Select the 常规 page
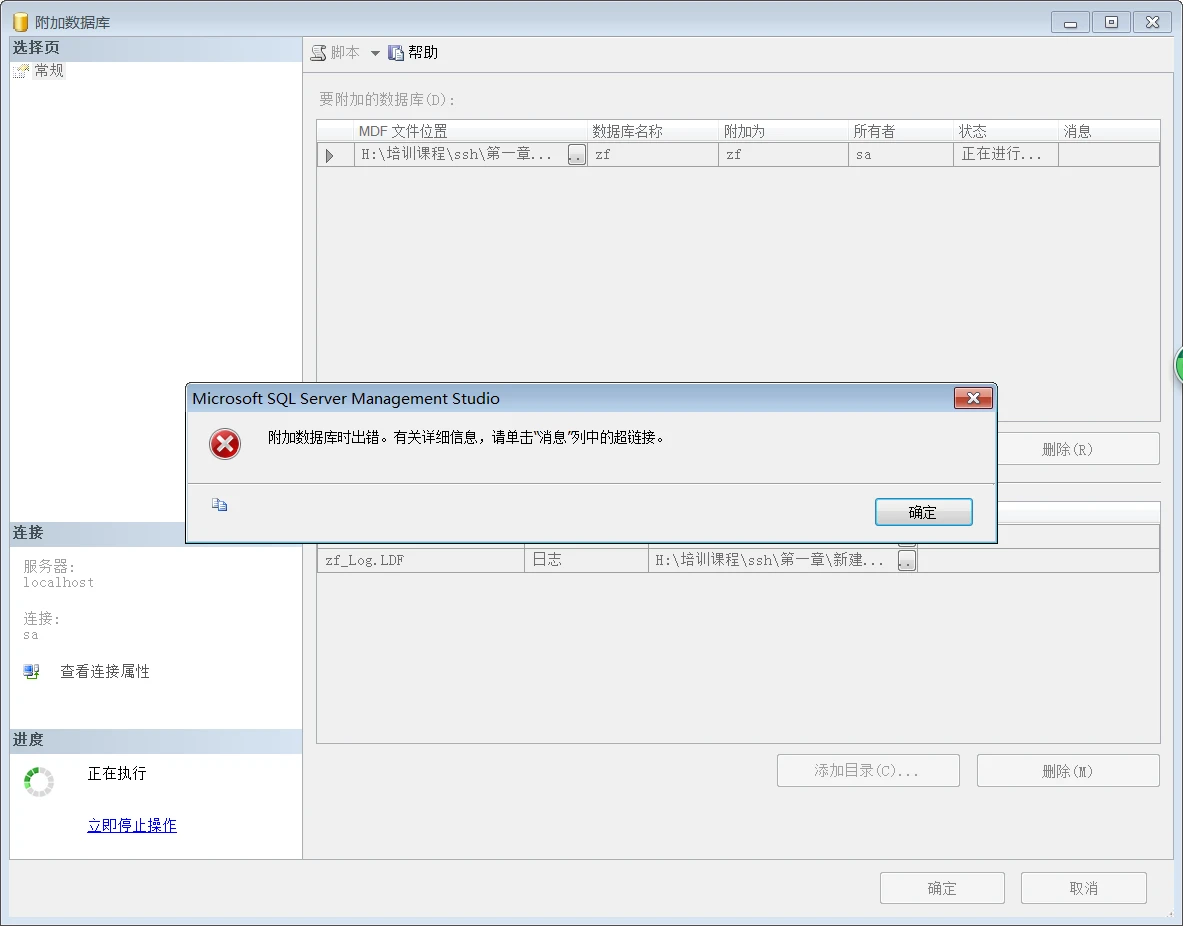This screenshot has width=1183, height=926. pyautogui.click(x=49, y=70)
